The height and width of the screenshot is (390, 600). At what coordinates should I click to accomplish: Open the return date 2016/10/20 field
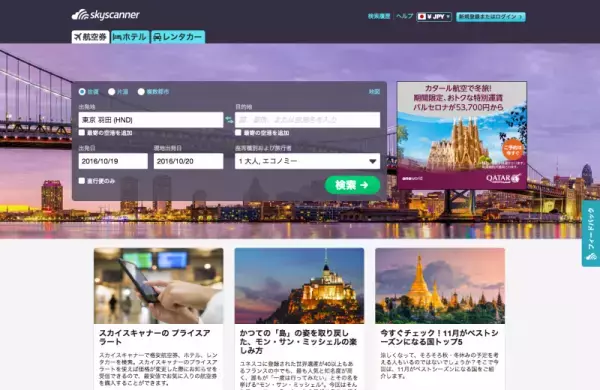(188, 161)
